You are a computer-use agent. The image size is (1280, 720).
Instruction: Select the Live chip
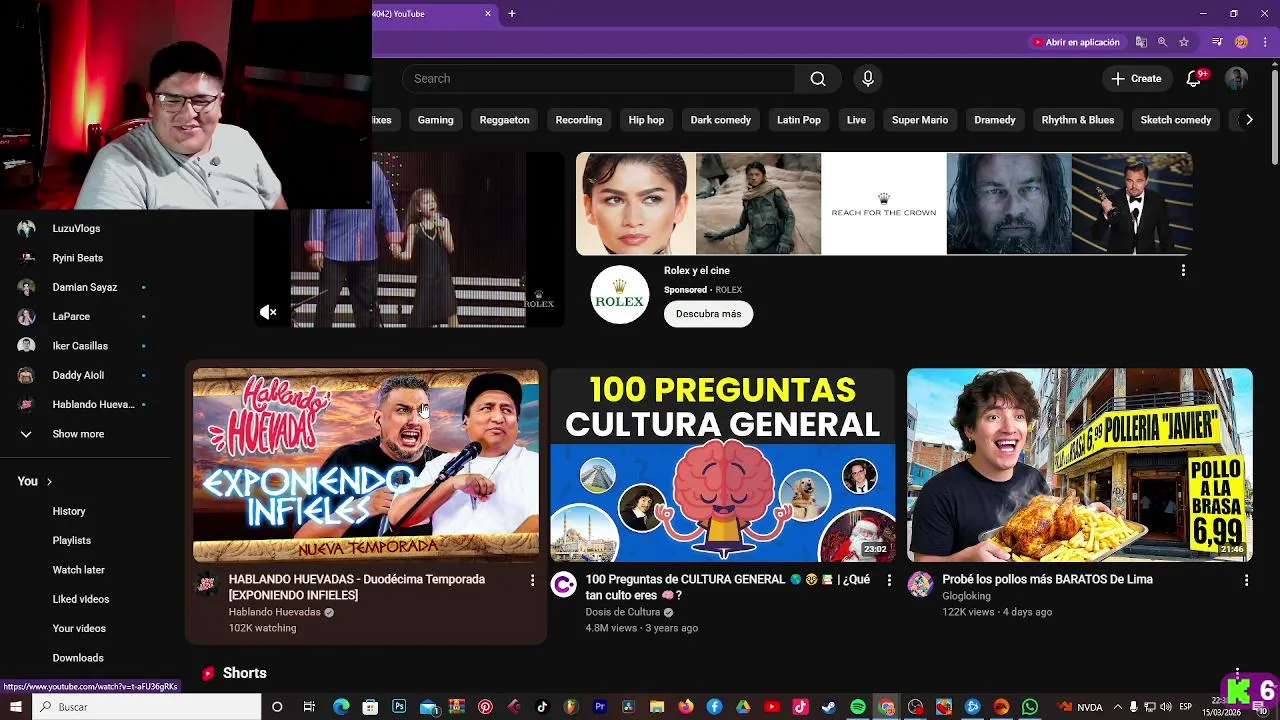click(856, 120)
